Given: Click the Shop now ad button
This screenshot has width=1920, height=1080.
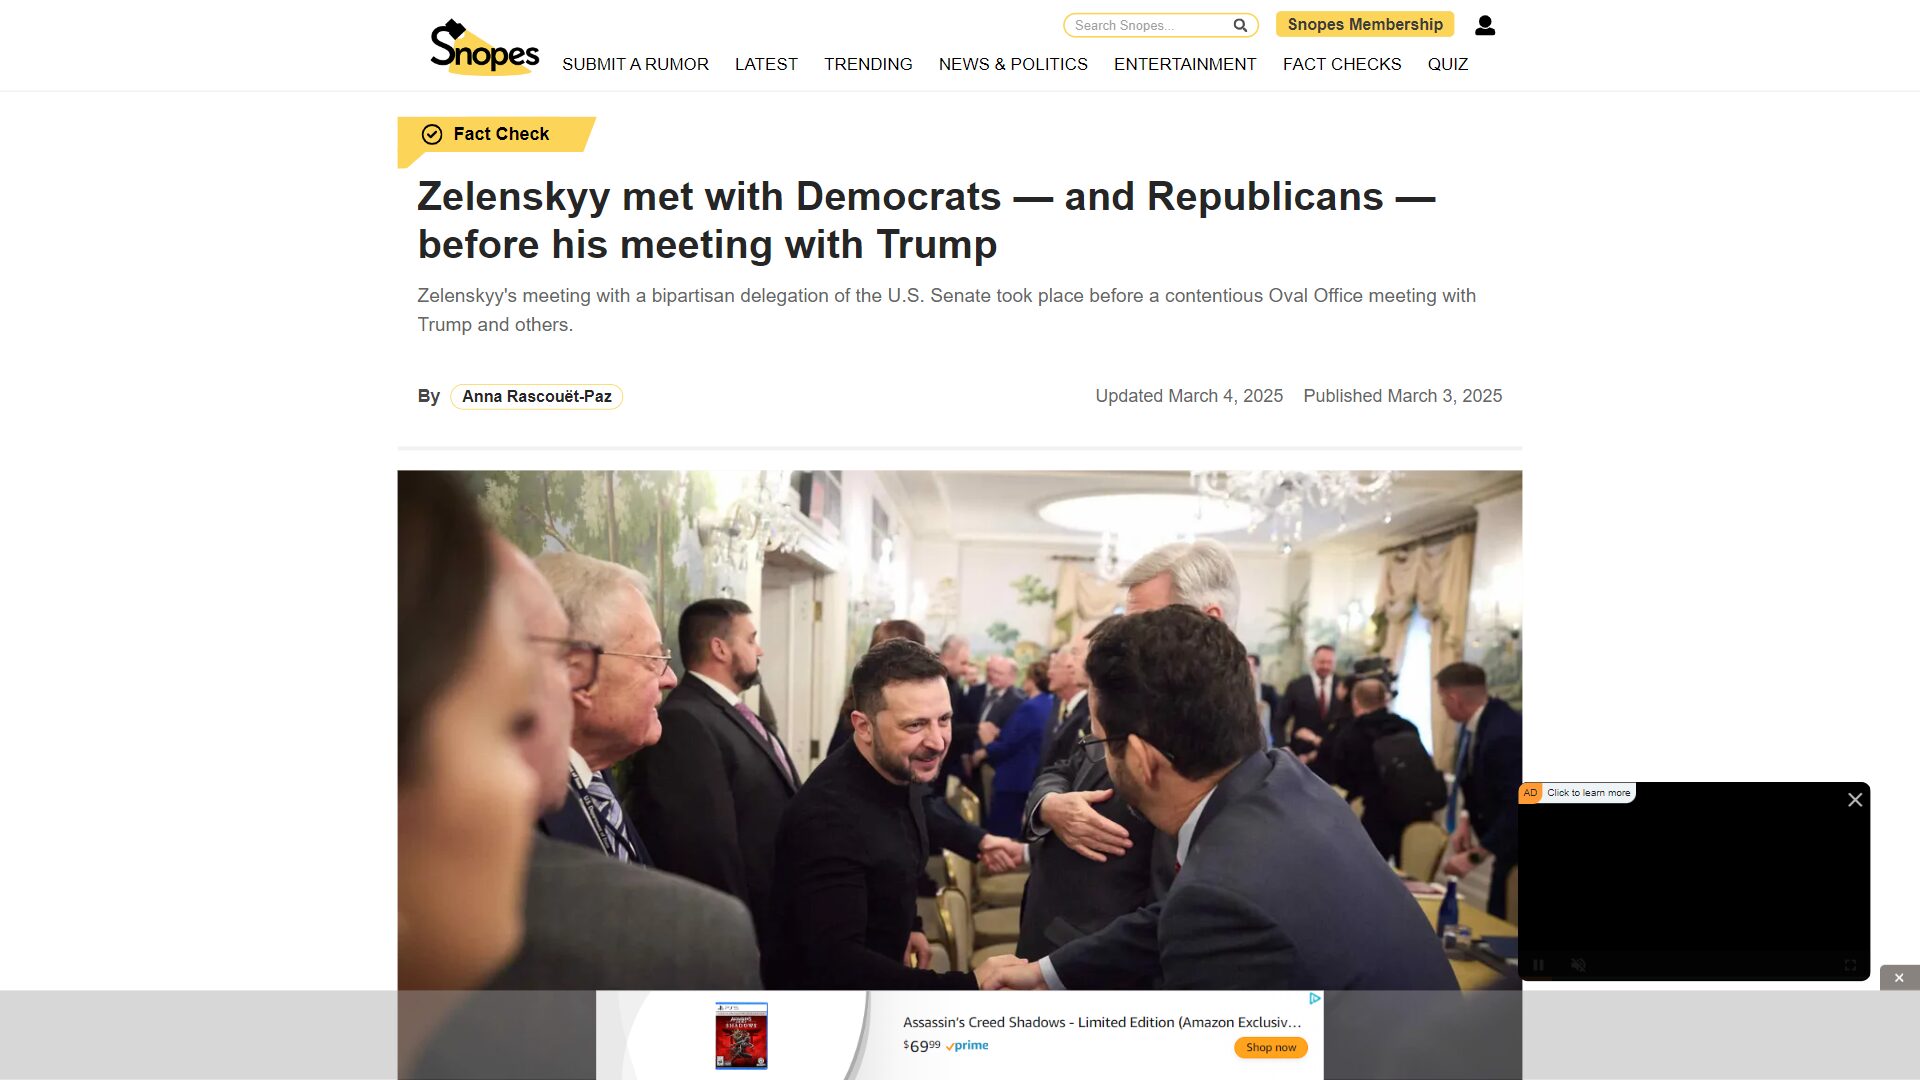Looking at the screenshot, I should [x=1271, y=1047].
